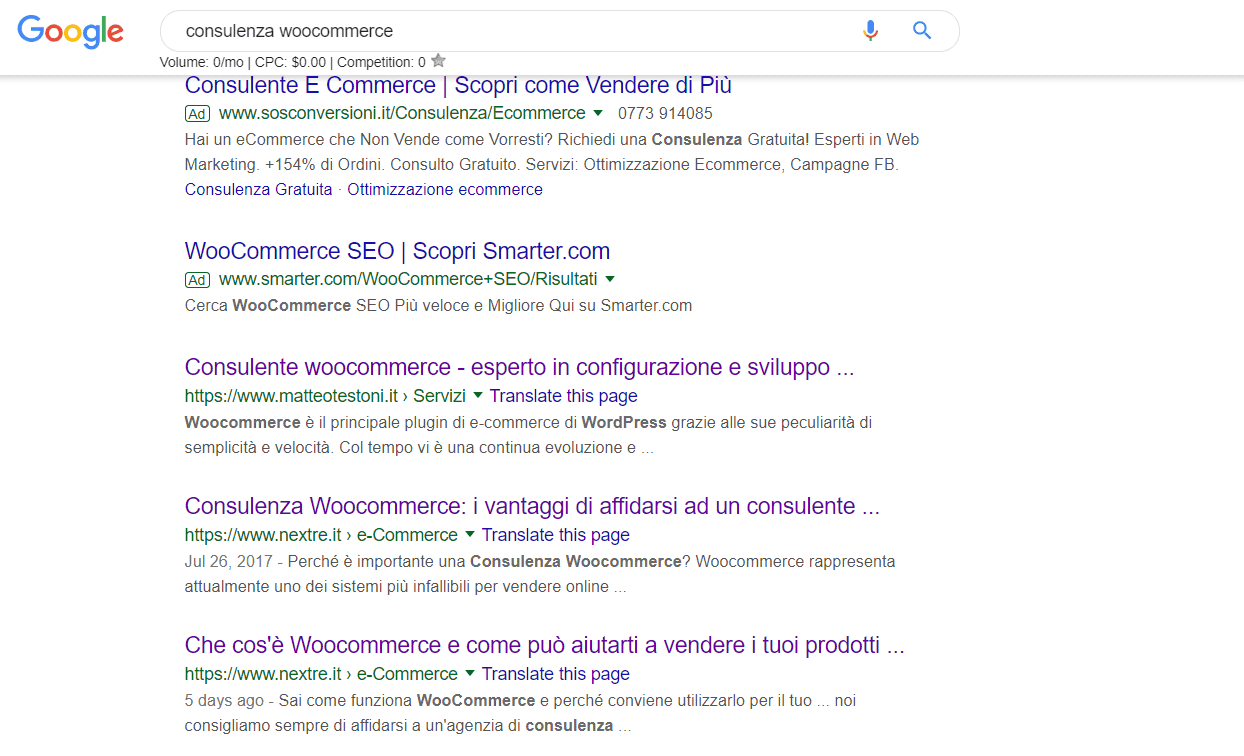Open Consulente E Commerce ad title

click(458, 85)
